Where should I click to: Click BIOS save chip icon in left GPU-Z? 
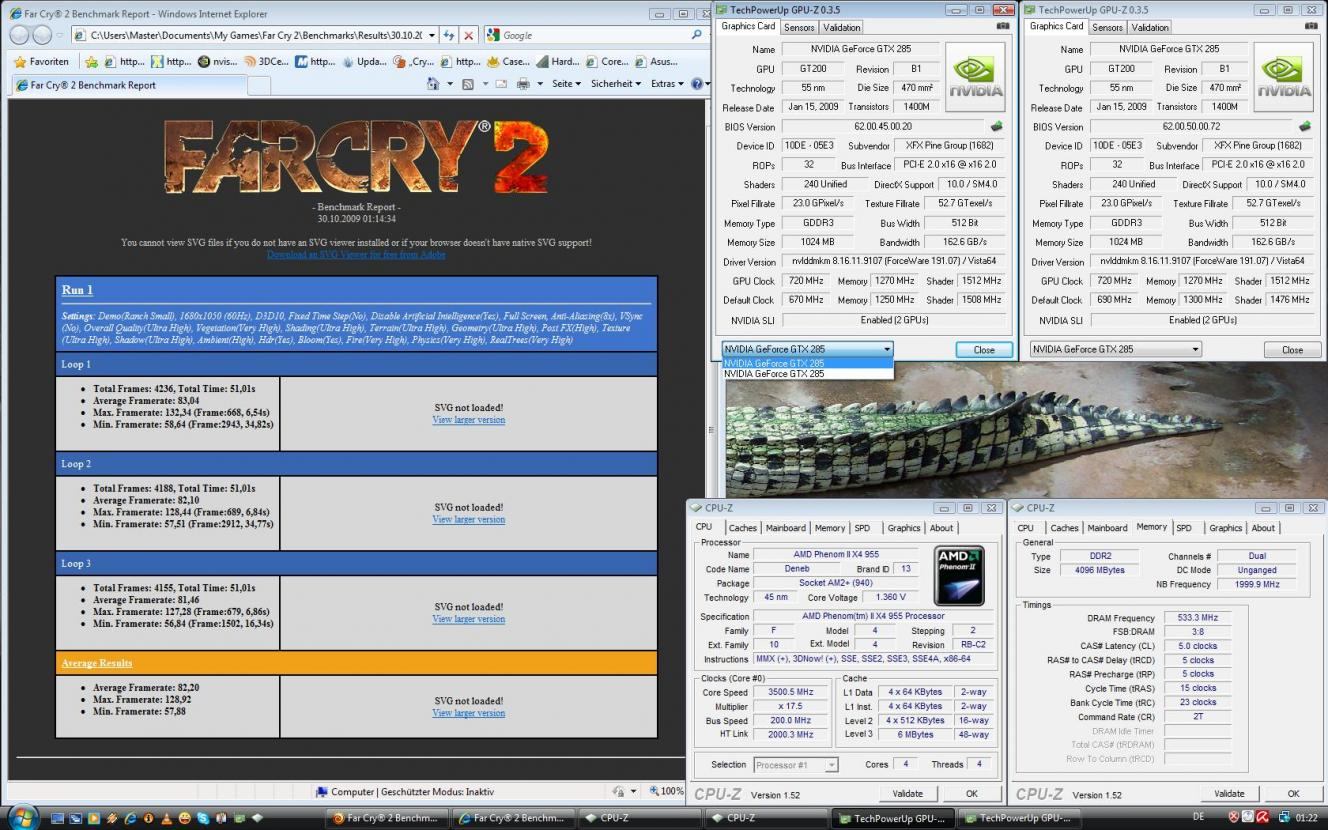997,127
